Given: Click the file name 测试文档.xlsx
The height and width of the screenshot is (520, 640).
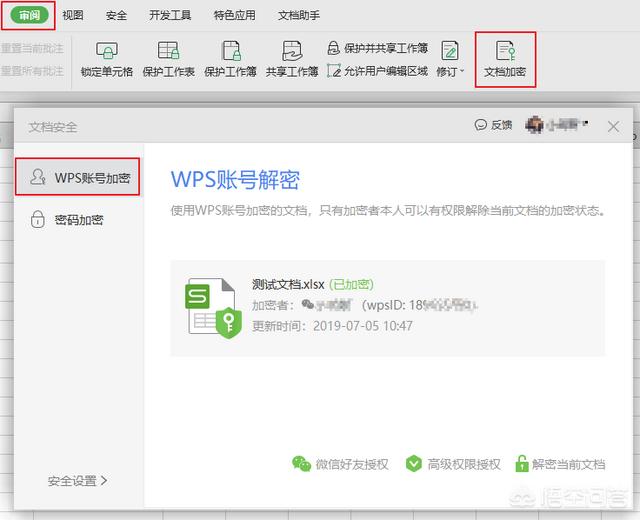Looking at the screenshot, I should [288, 284].
